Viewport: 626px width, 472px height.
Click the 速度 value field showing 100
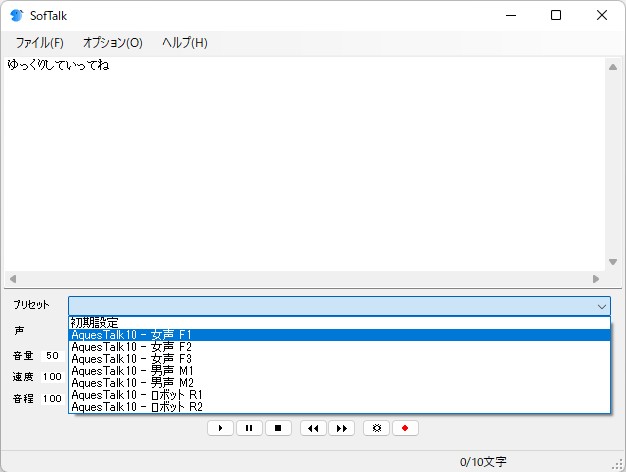(52, 377)
